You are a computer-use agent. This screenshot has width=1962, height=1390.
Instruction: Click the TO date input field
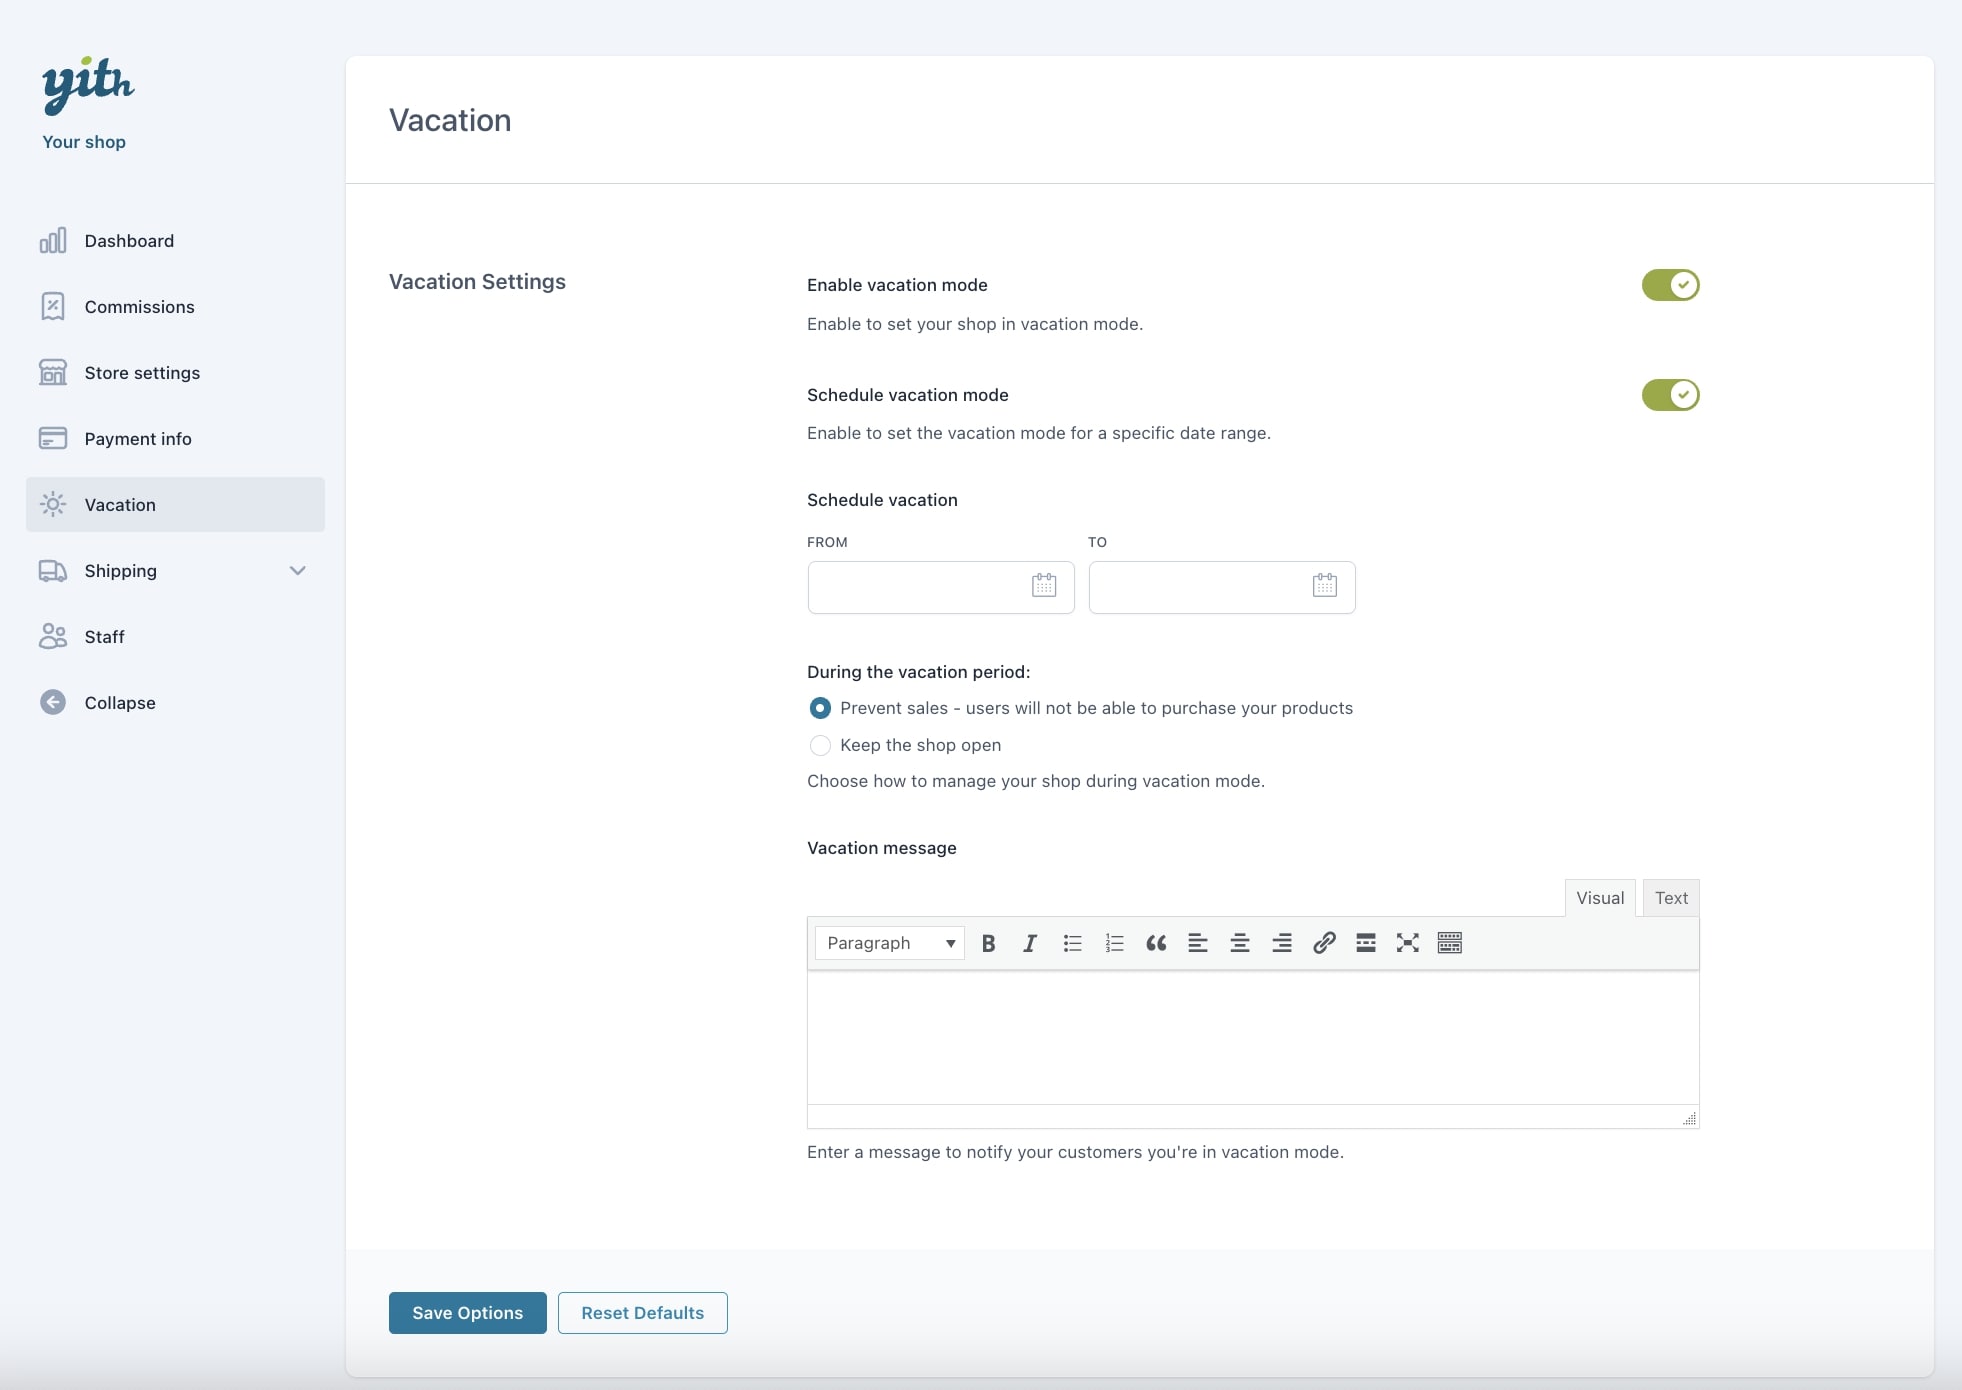click(1198, 587)
